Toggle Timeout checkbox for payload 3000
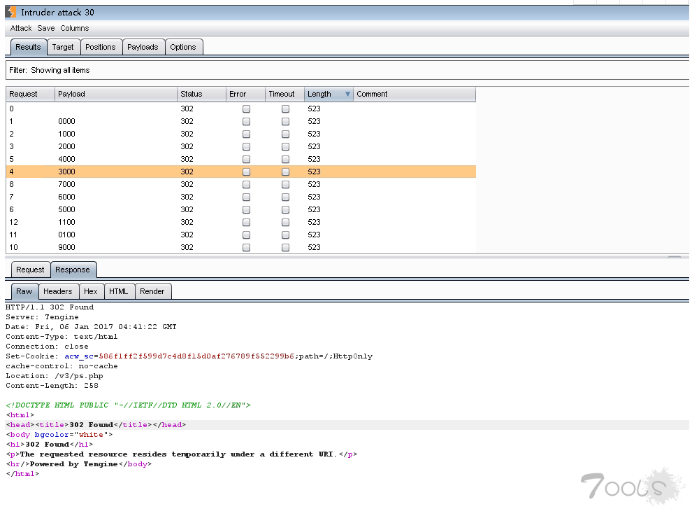Viewport: 693px width, 509px height. [x=286, y=171]
